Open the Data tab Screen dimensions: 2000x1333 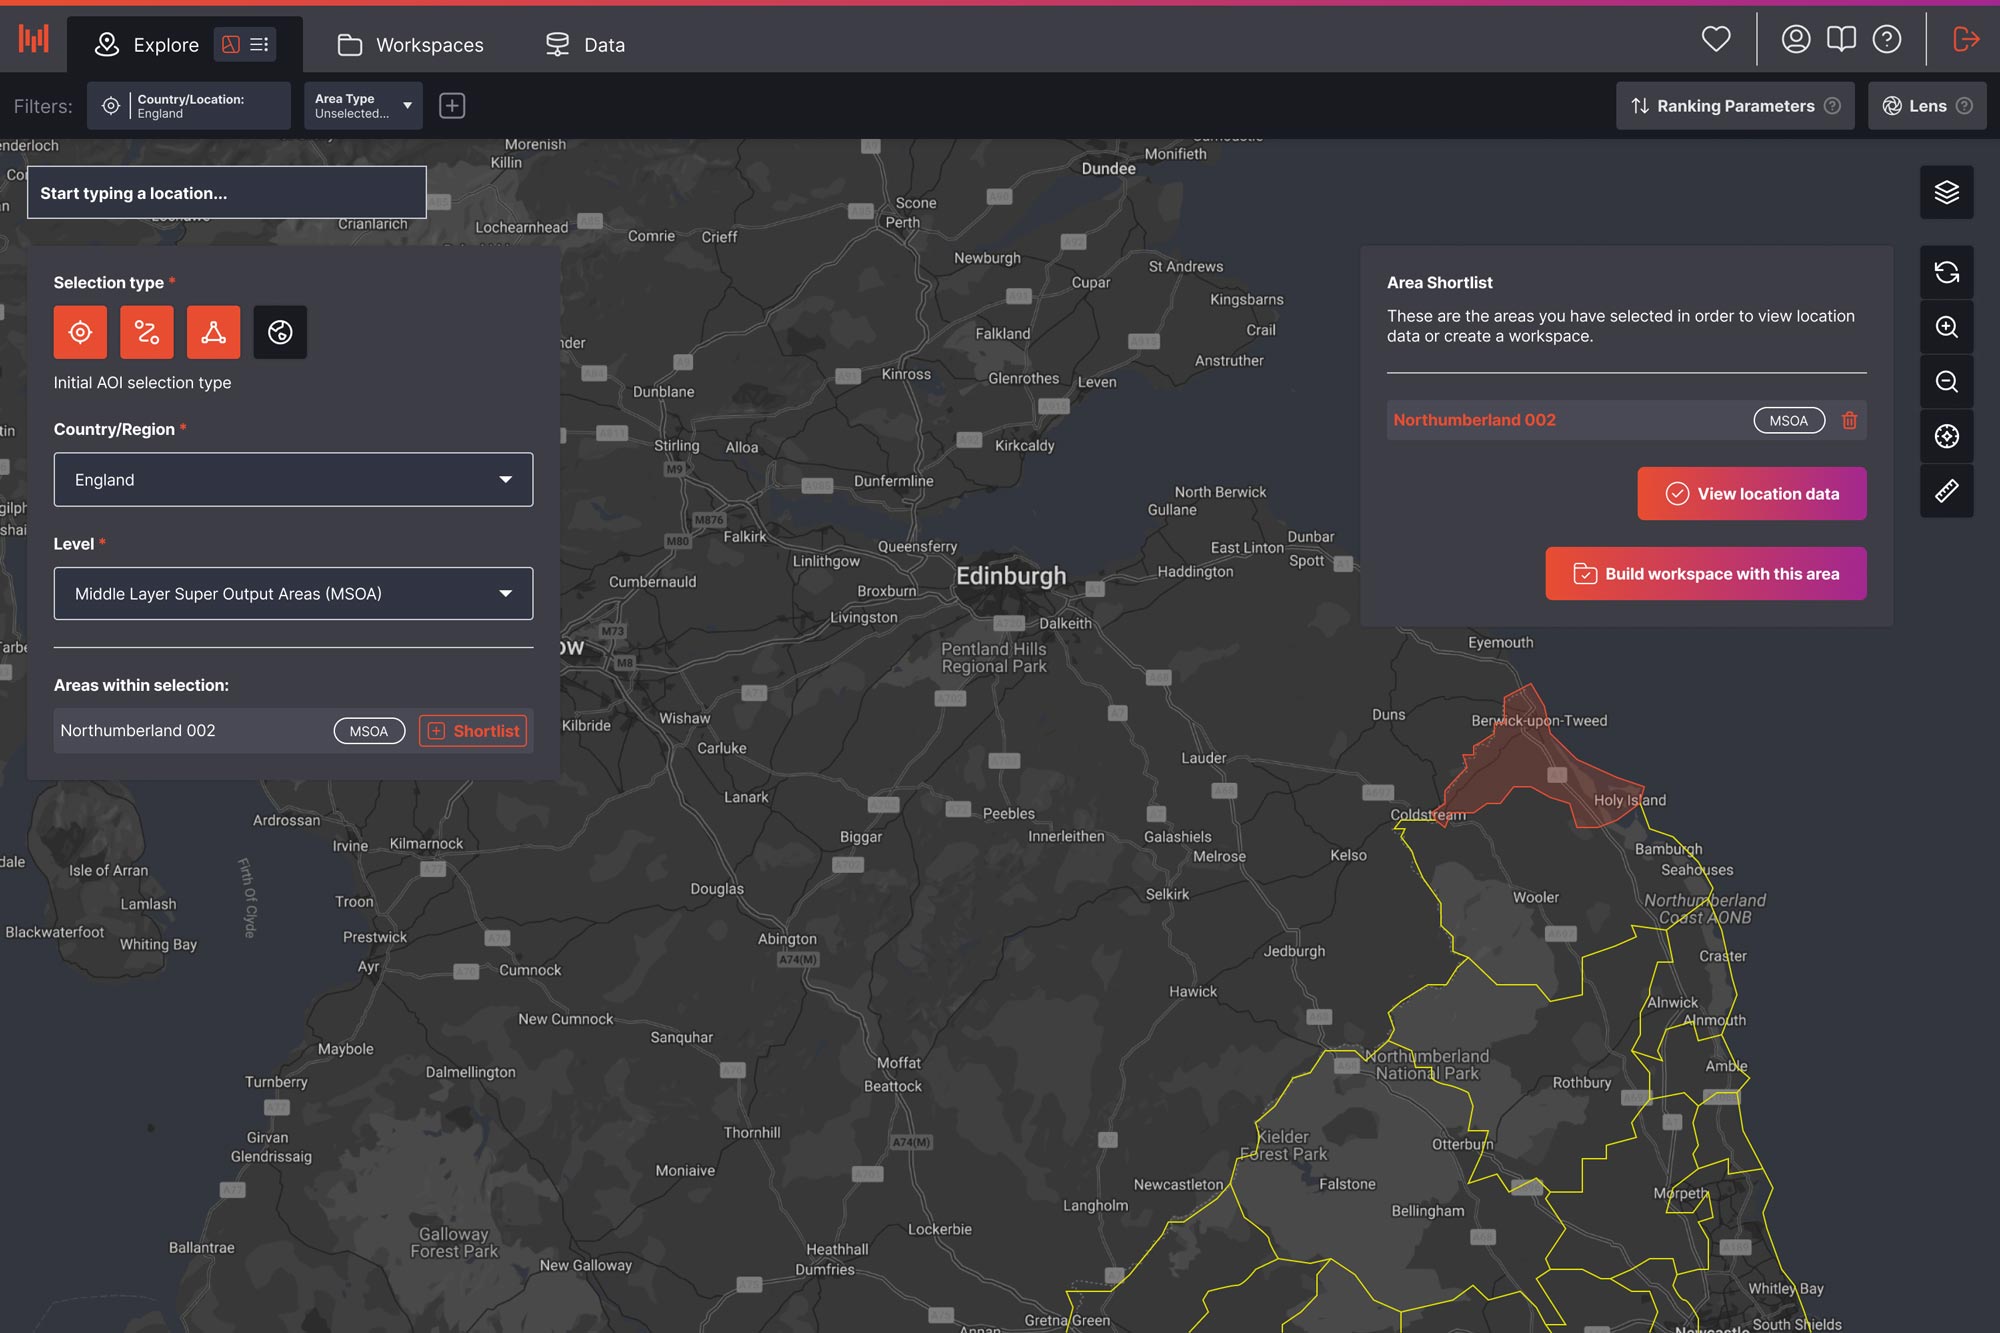(x=585, y=45)
